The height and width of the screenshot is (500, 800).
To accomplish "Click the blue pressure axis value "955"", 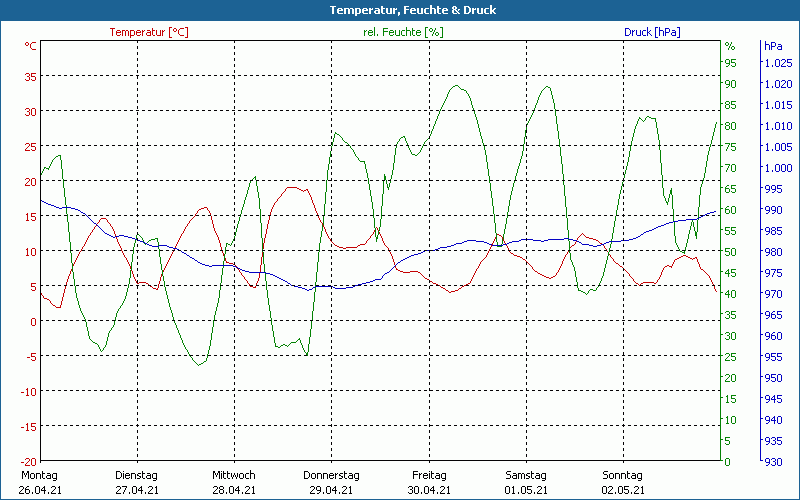I will [x=773, y=357].
